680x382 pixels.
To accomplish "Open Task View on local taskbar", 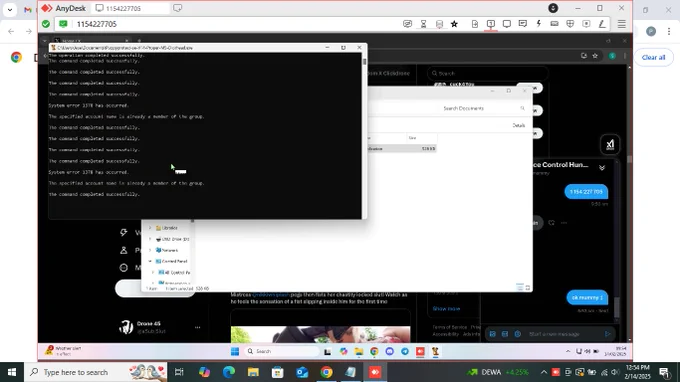I will [179, 372].
